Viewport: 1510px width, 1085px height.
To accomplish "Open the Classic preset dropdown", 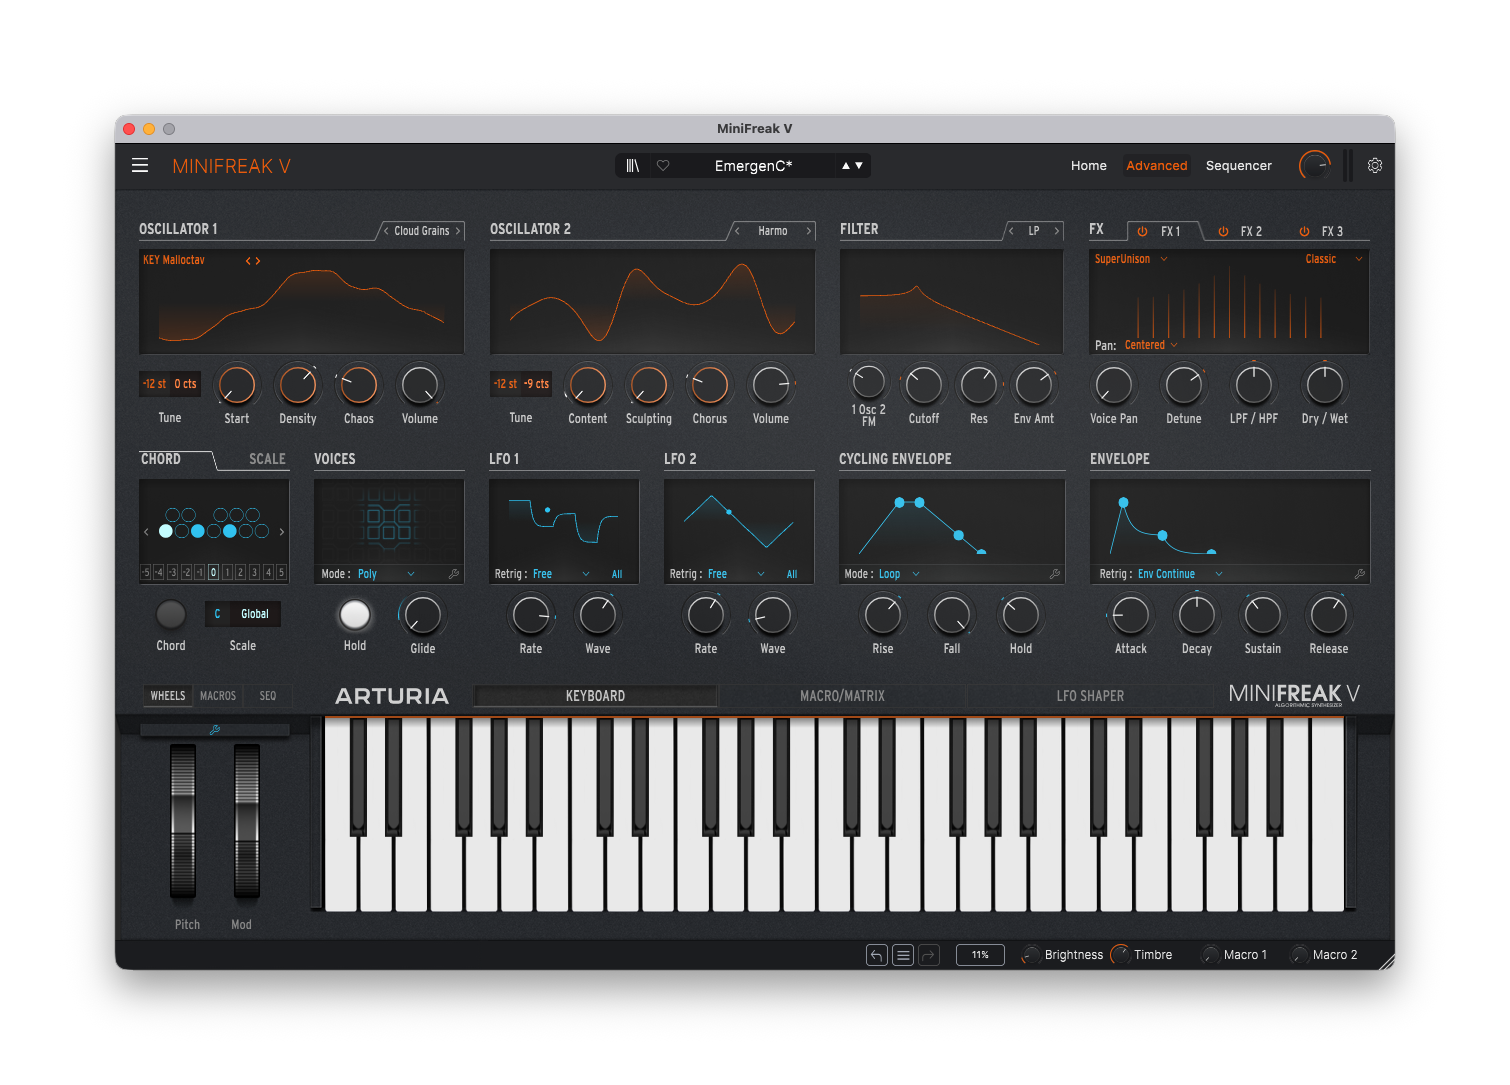I will pos(1334,259).
